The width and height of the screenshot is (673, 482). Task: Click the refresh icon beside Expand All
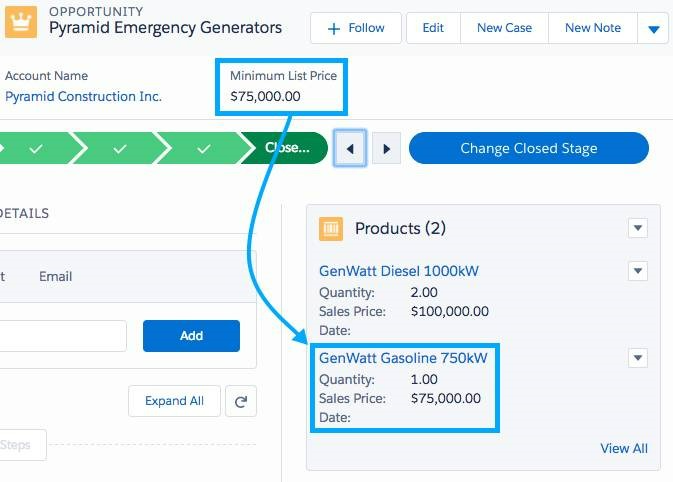click(x=241, y=401)
